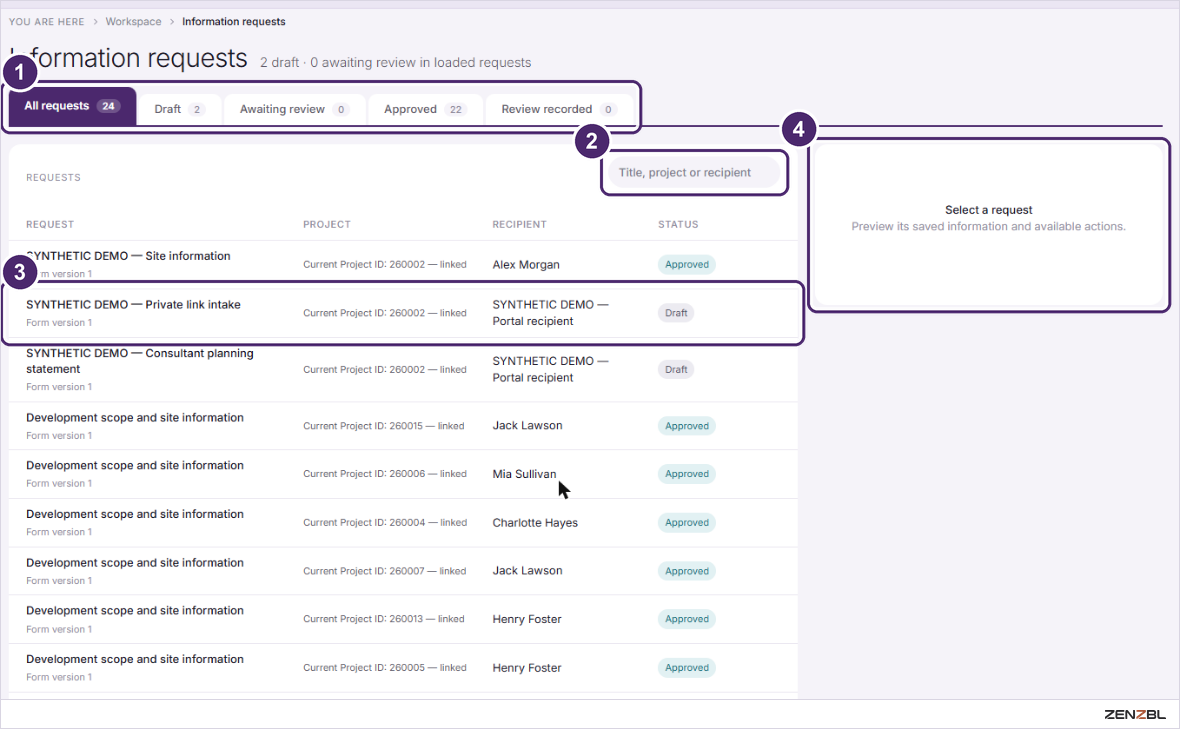Viewport: 1180px width, 729px height.
Task: Click Approved badge for Charlotte Hayes row
Action: 686,523
